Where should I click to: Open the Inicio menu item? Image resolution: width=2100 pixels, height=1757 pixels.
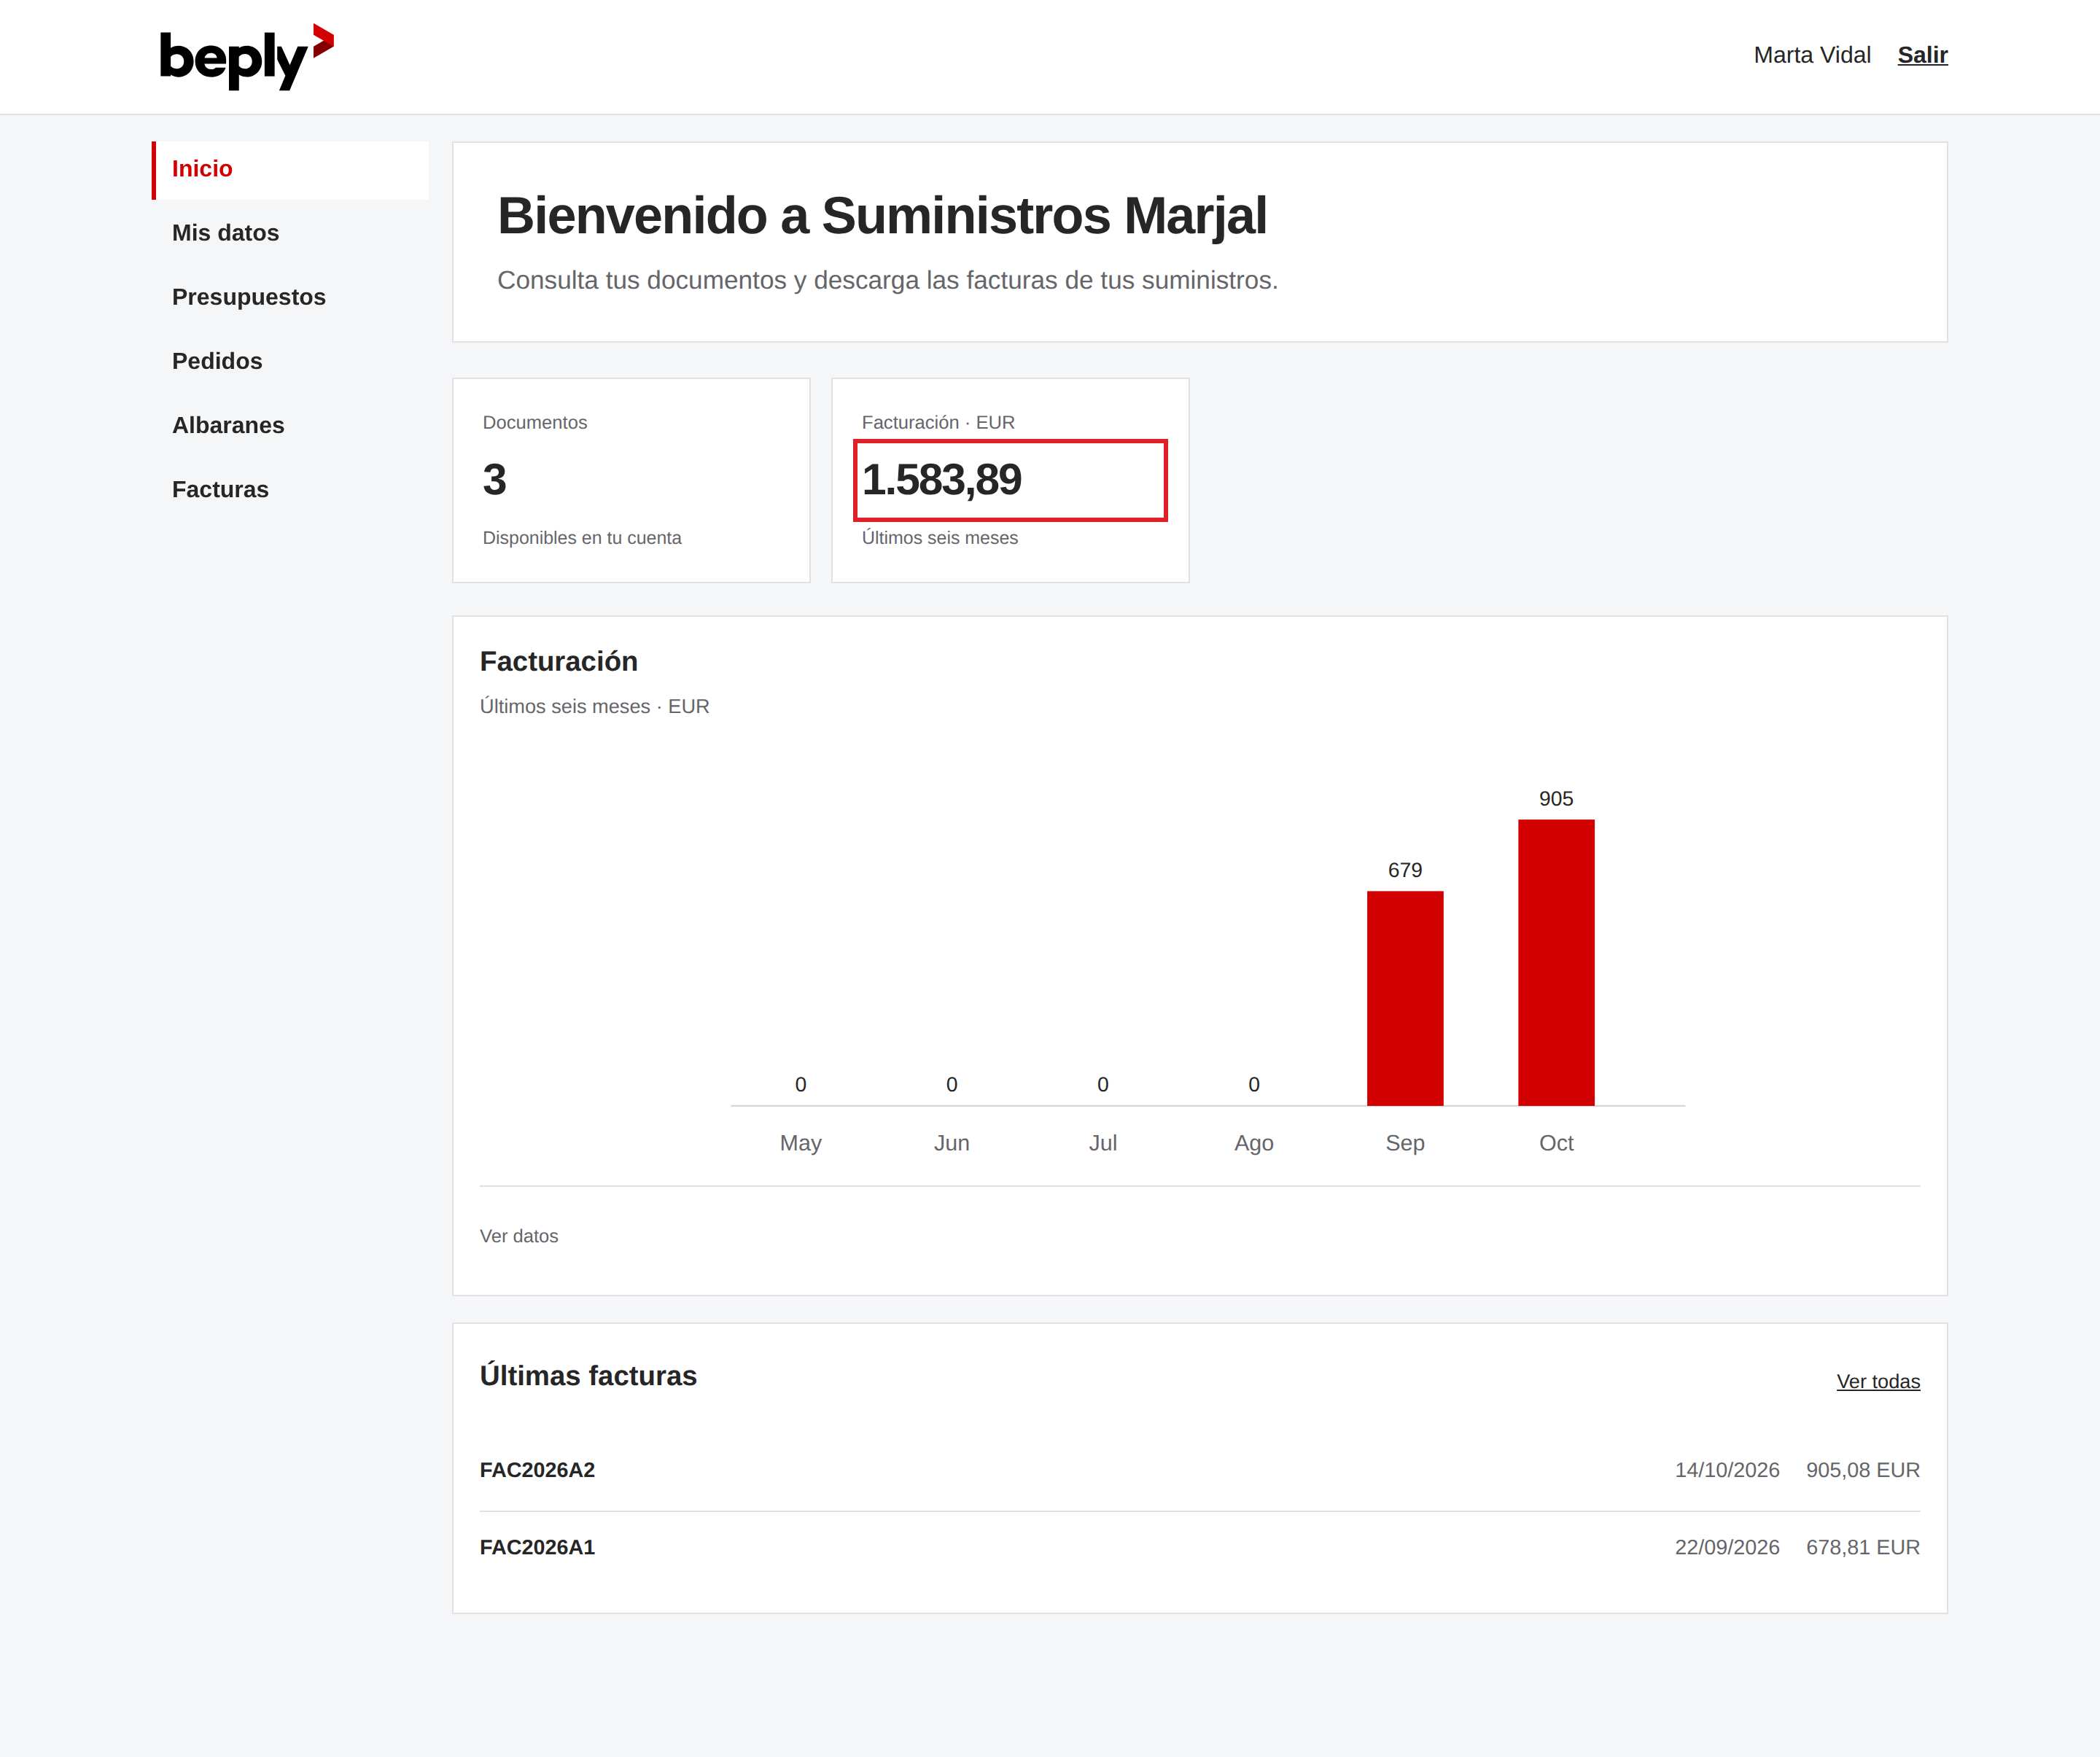[x=291, y=169]
